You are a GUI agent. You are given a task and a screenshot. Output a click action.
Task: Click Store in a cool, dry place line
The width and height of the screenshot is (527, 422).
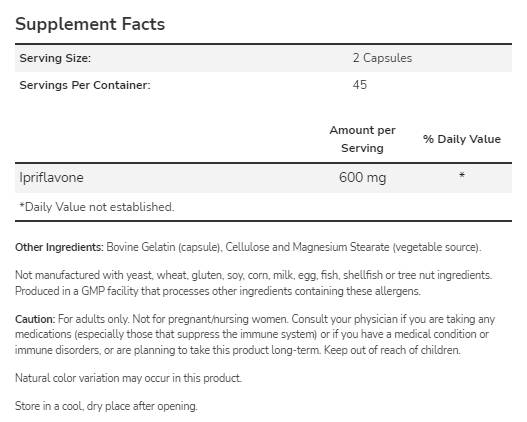pyautogui.click(x=106, y=406)
